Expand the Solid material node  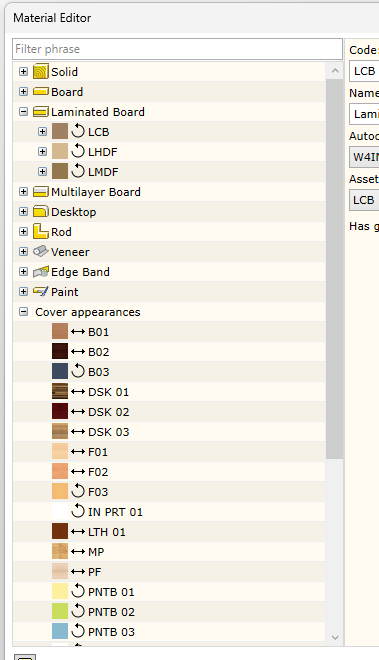click(24, 72)
